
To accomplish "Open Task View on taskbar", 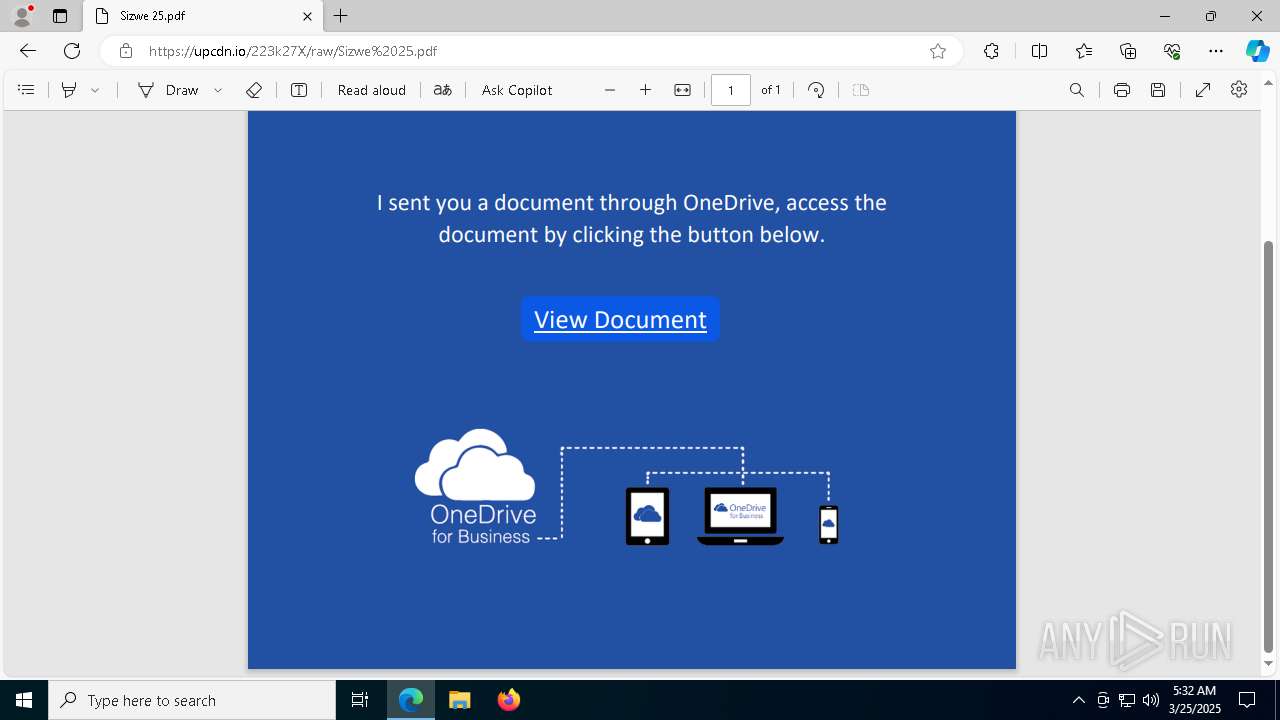I will 360,700.
